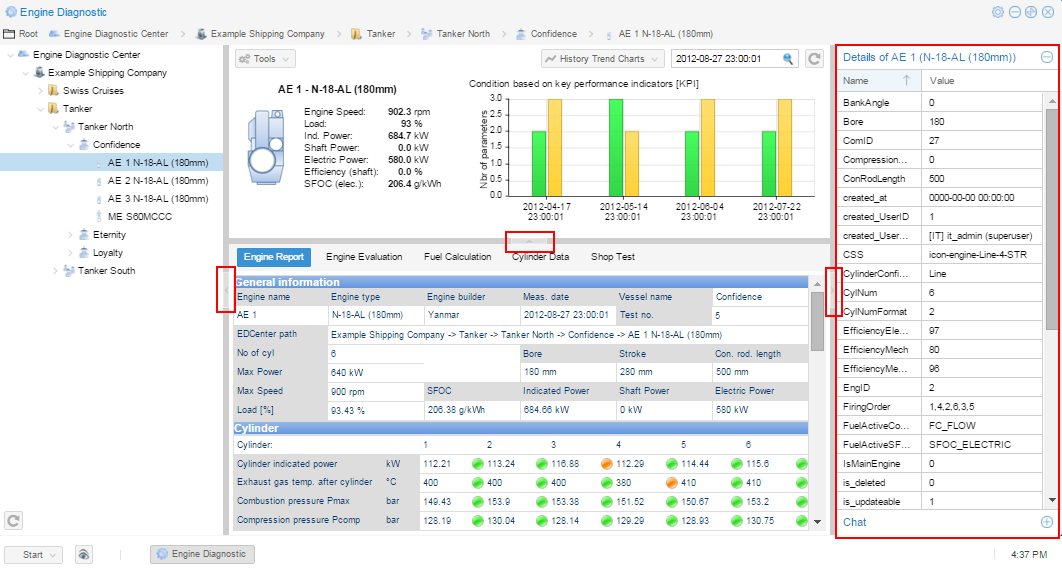Expand the Chat panel with the plus icon

1046,522
